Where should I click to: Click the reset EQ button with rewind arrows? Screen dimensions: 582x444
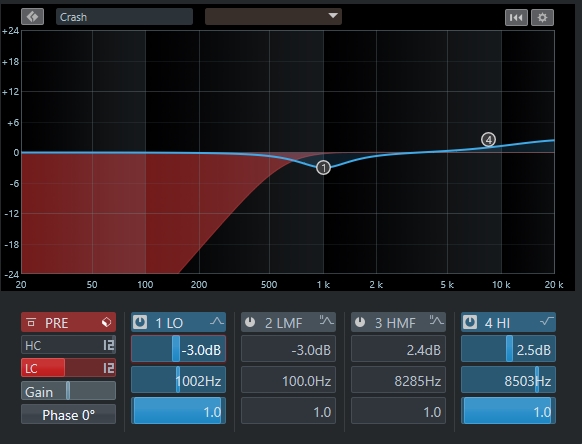516,17
